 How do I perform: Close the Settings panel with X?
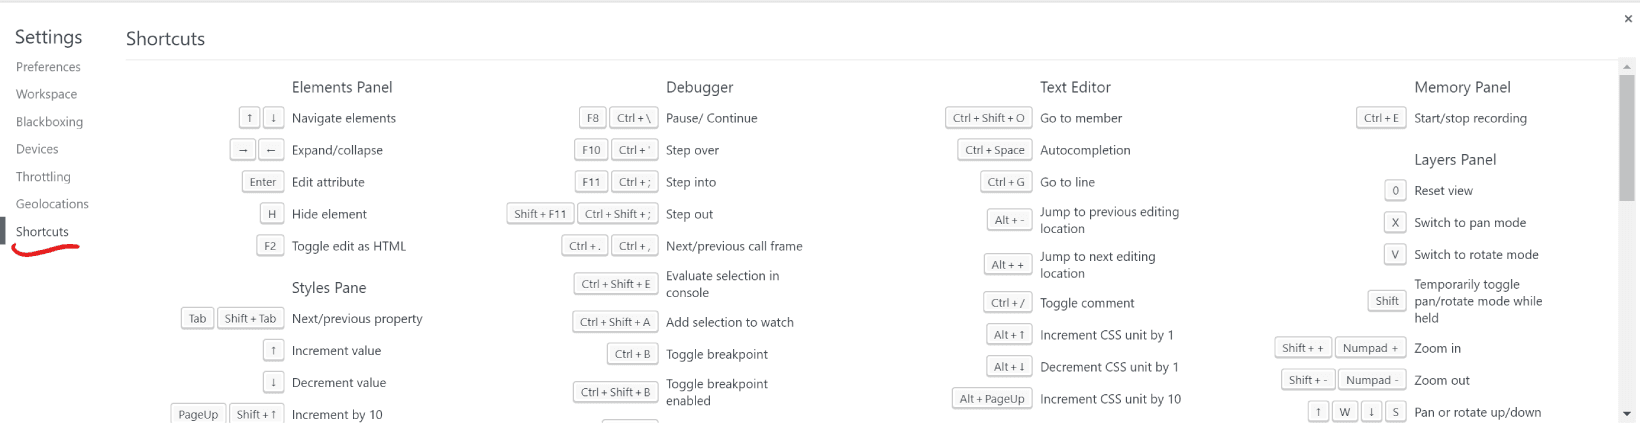click(1628, 19)
